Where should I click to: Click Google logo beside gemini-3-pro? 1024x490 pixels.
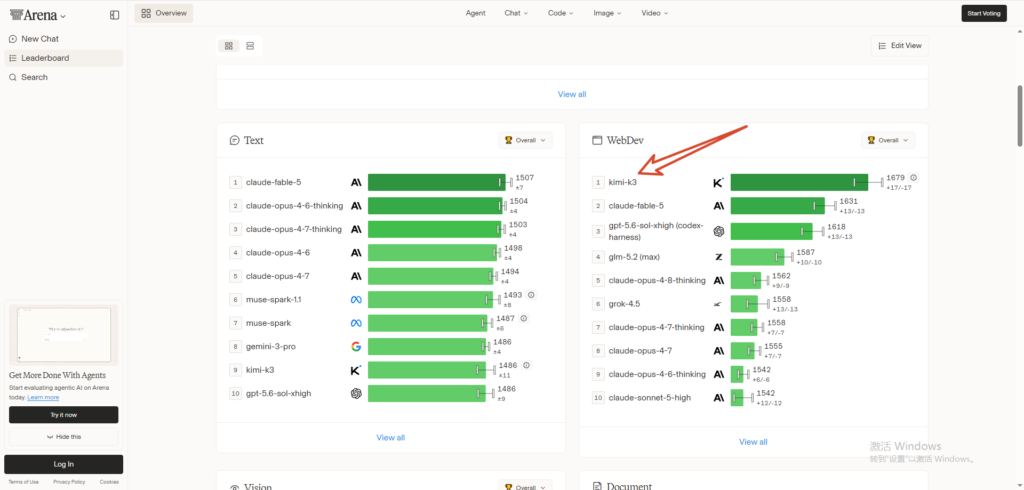(356, 346)
